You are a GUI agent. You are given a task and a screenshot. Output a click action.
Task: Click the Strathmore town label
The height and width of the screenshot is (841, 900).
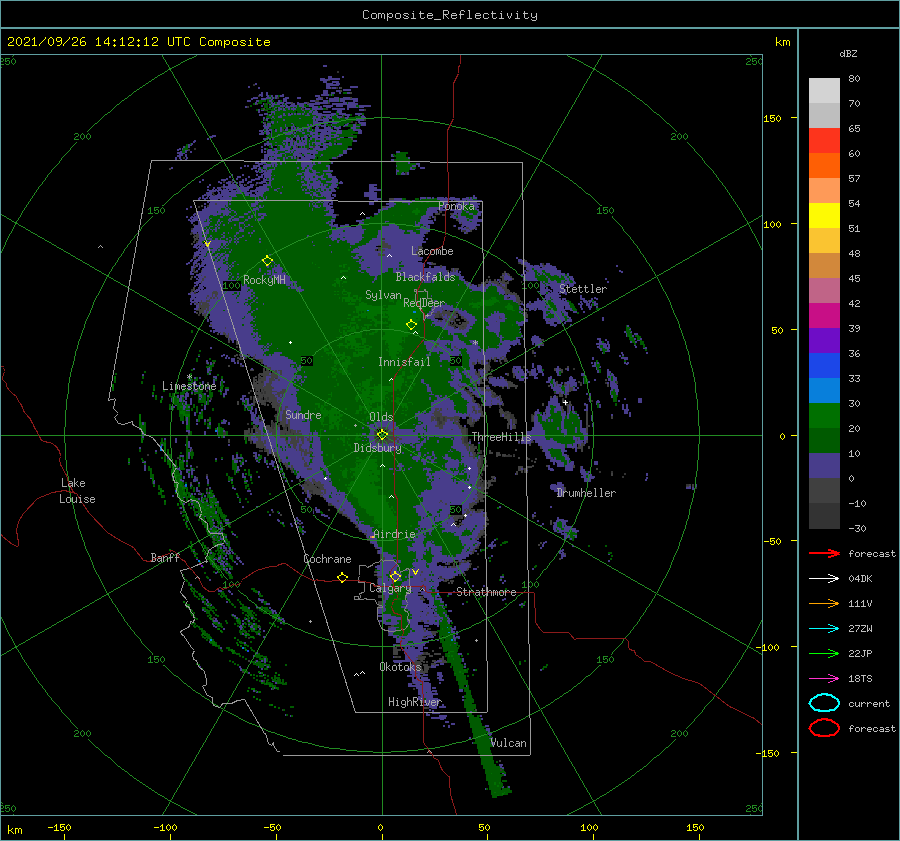click(486, 592)
